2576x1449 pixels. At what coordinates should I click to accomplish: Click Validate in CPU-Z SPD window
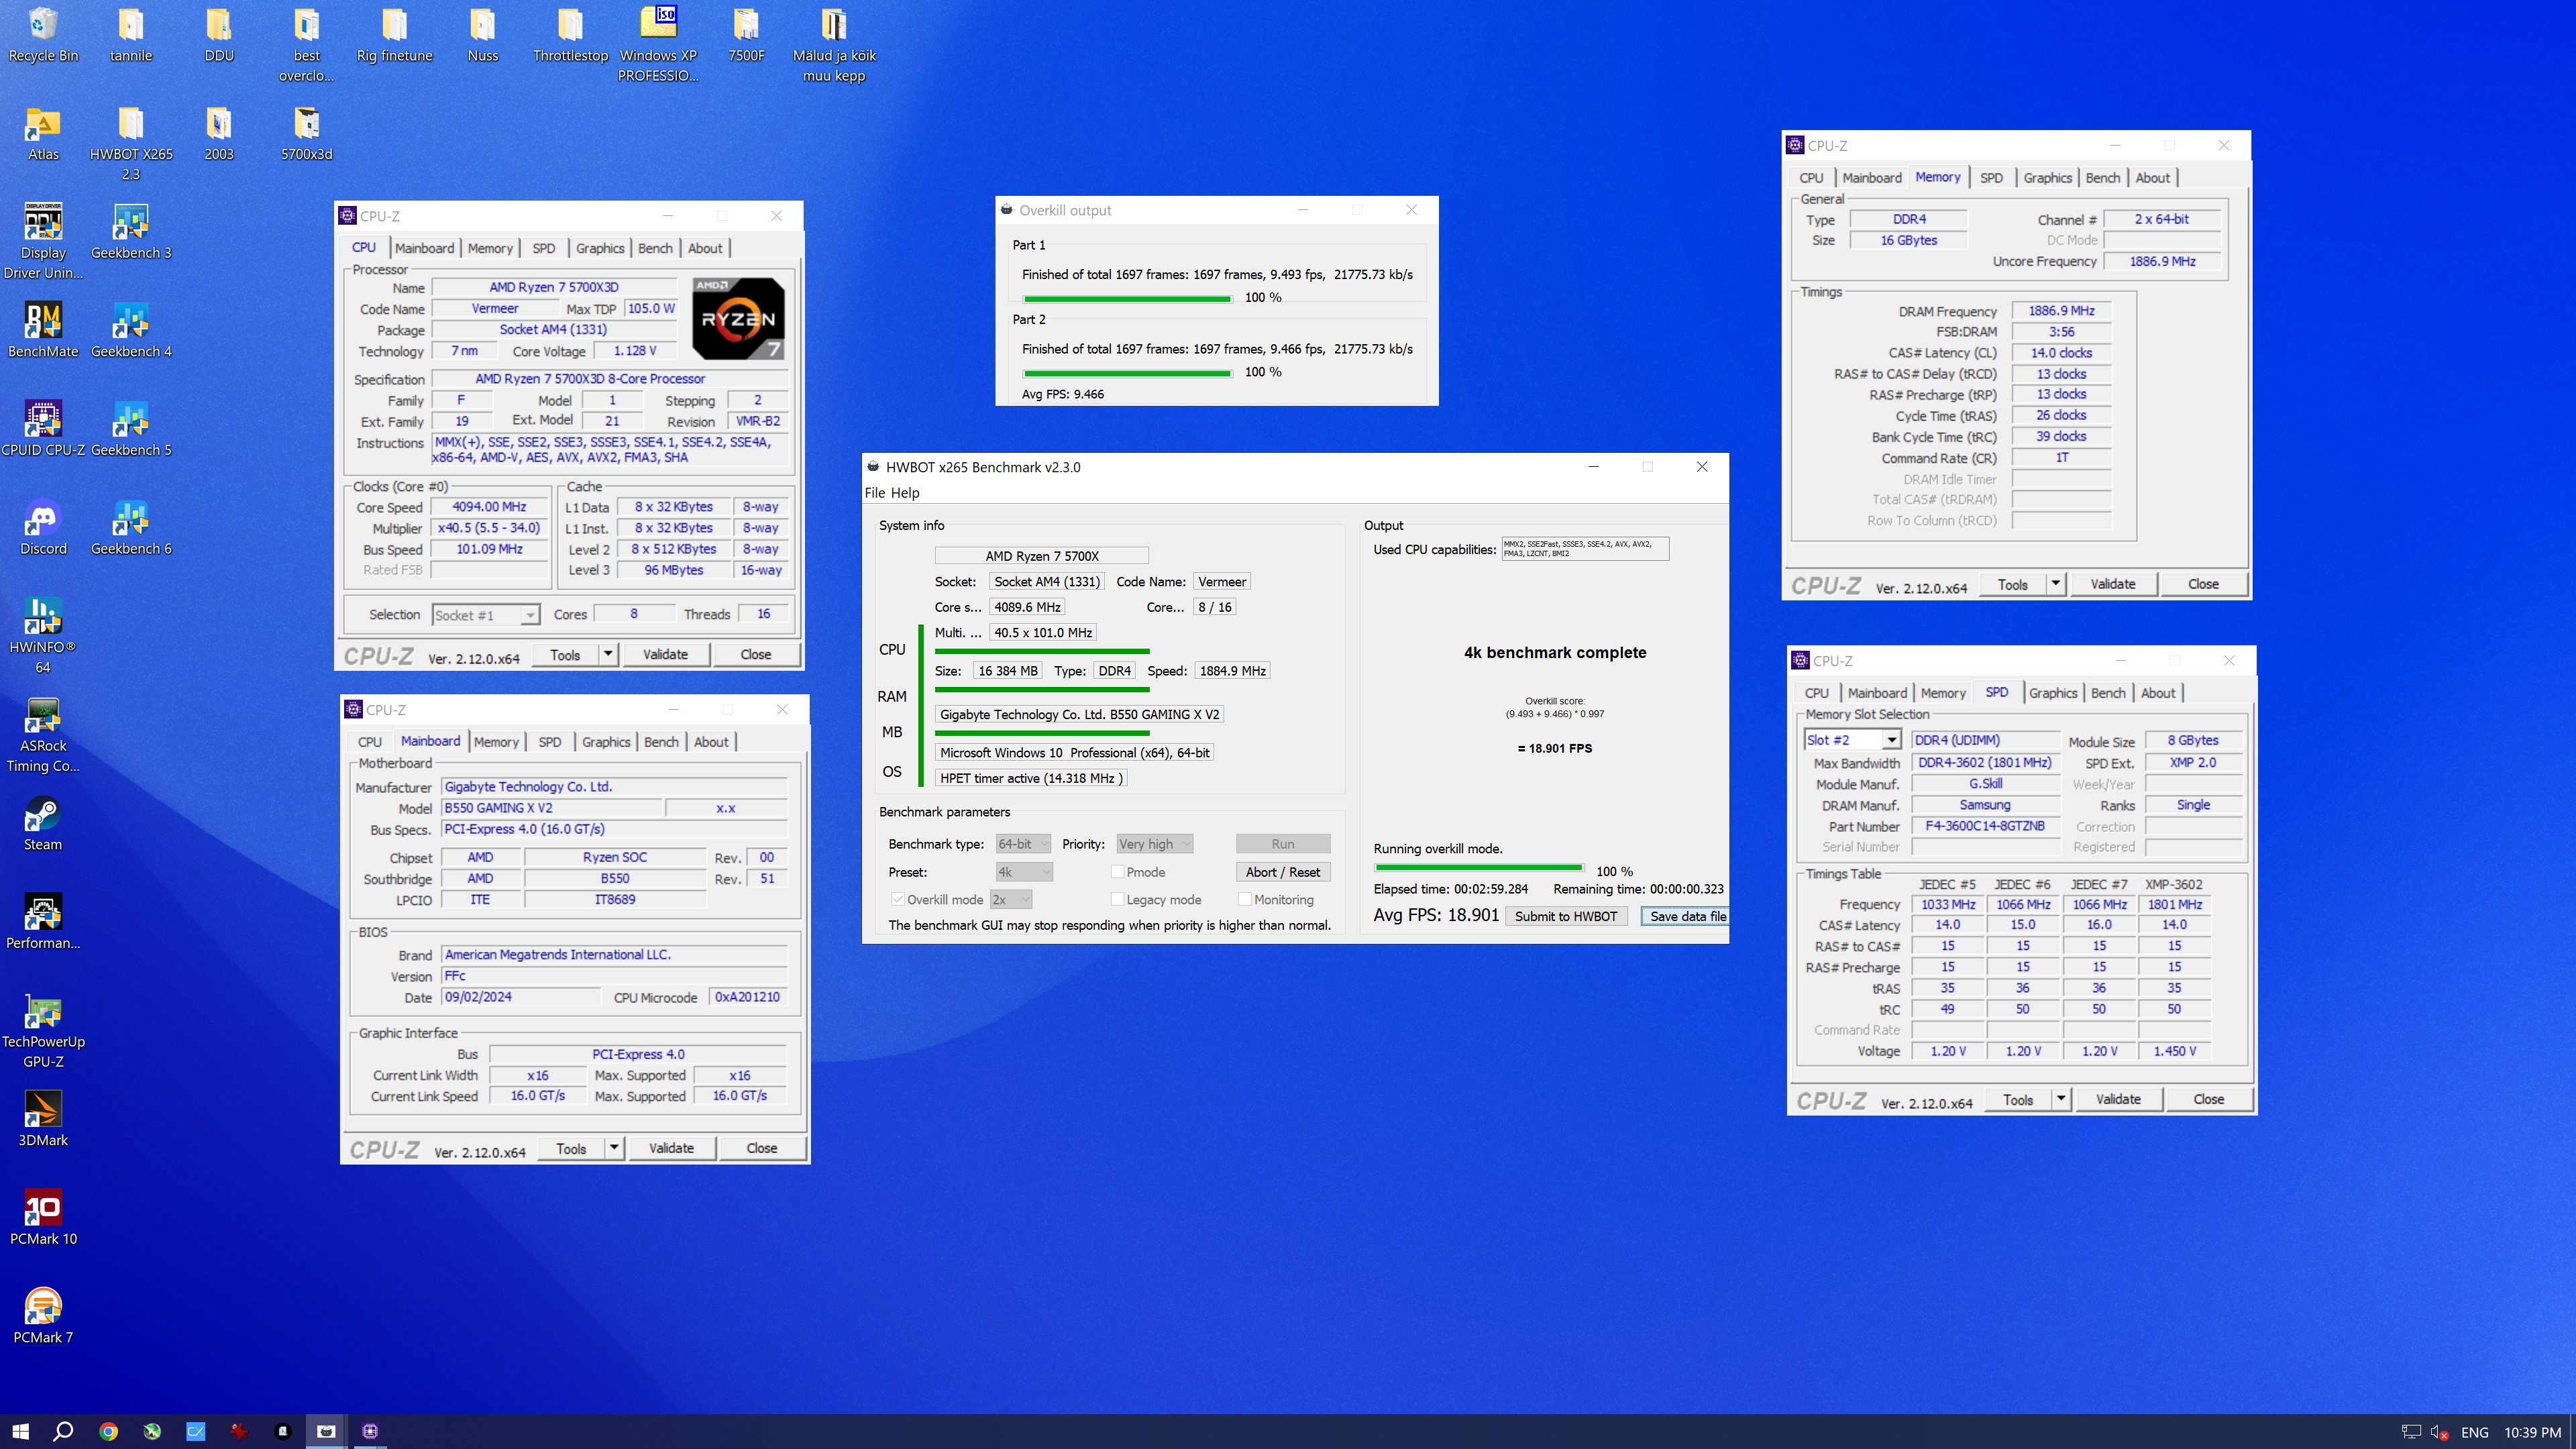2118,1099
